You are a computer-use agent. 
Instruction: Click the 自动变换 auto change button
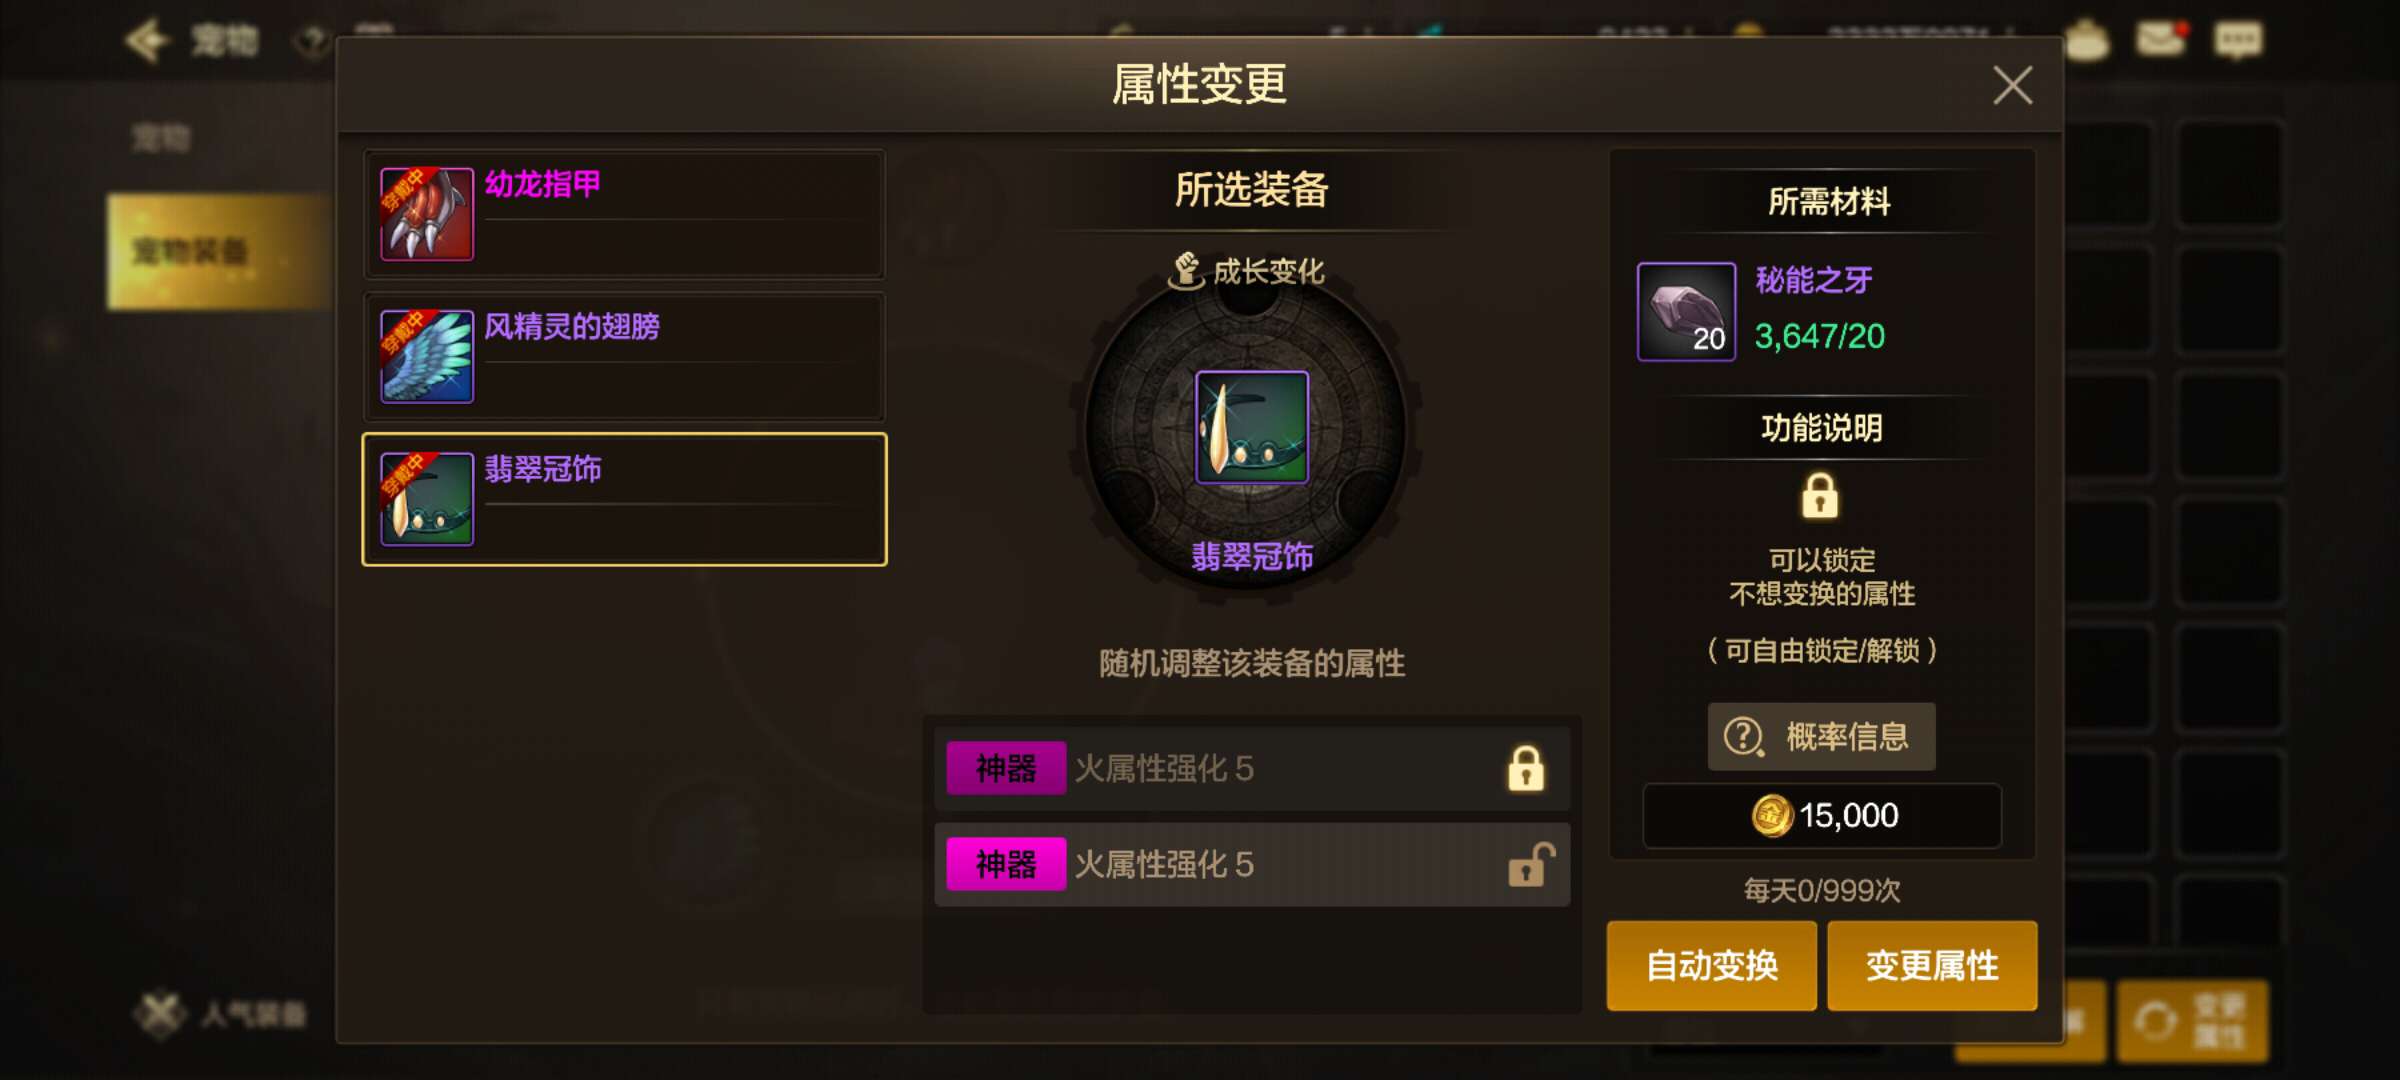click(x=1712, y=965)
